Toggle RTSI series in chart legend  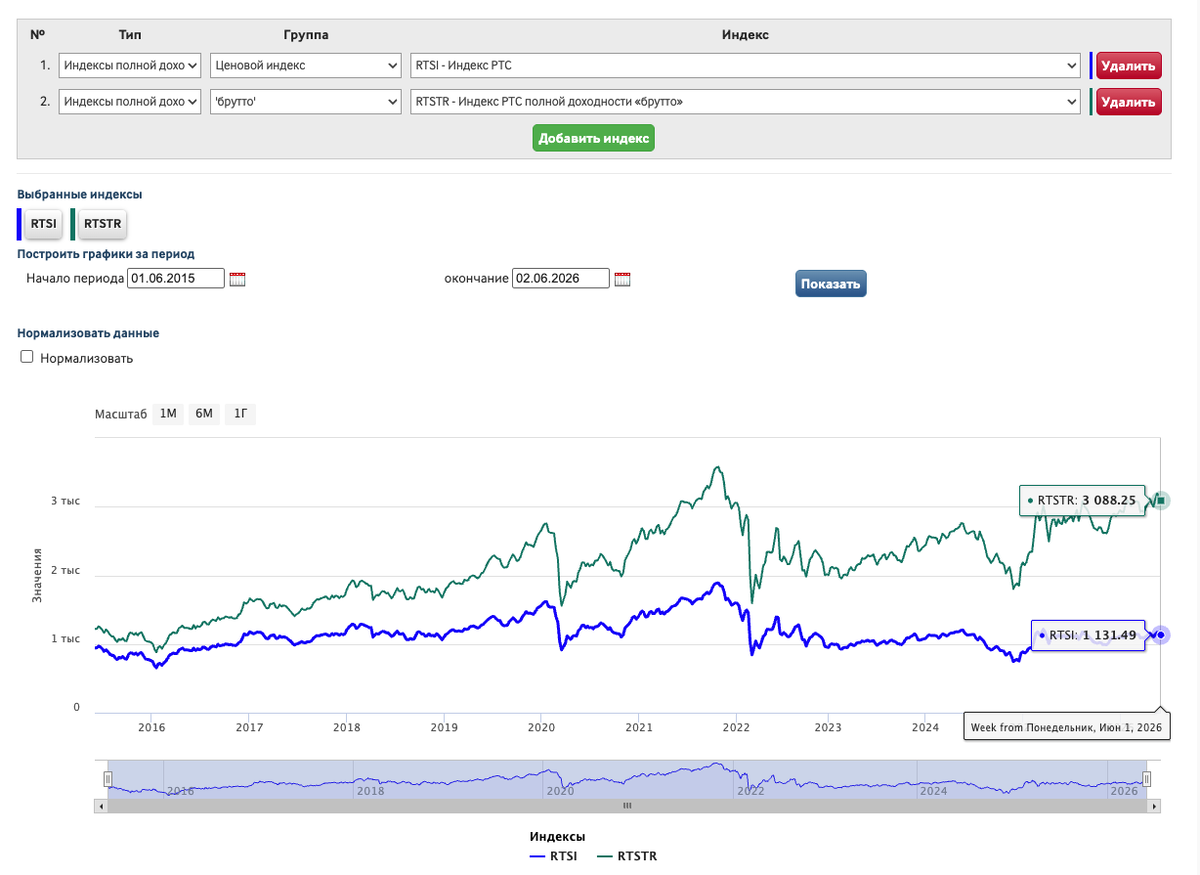[x=552, y=856]
